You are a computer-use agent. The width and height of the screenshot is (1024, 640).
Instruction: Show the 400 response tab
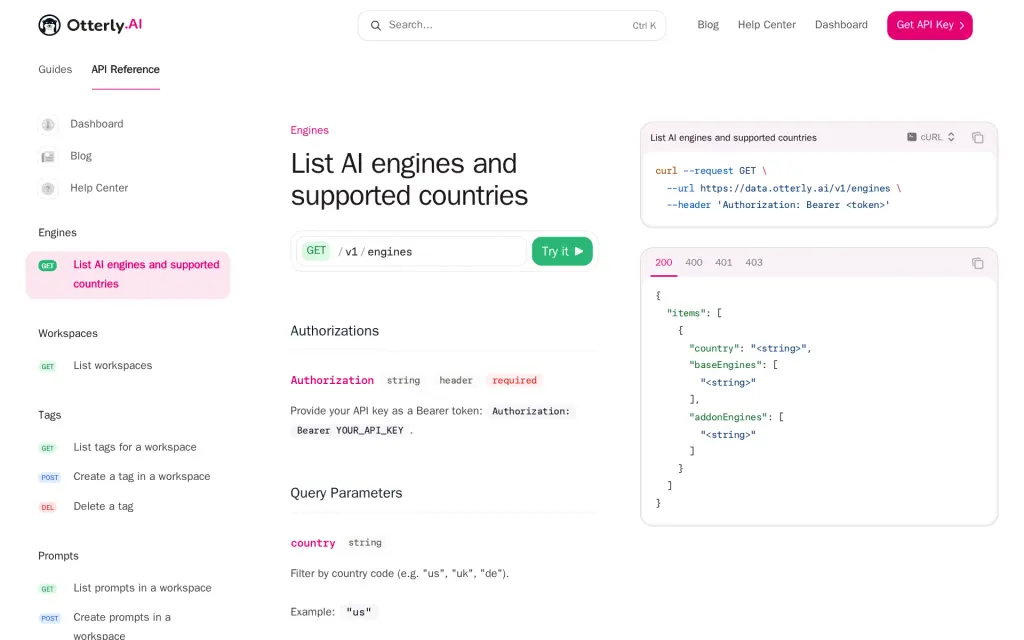(x=694, y=263)
